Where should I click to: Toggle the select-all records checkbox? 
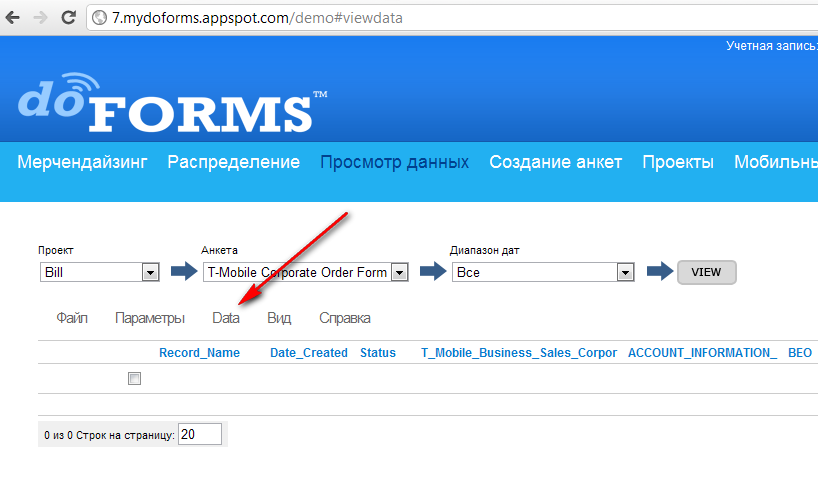[x=135, y=379]
